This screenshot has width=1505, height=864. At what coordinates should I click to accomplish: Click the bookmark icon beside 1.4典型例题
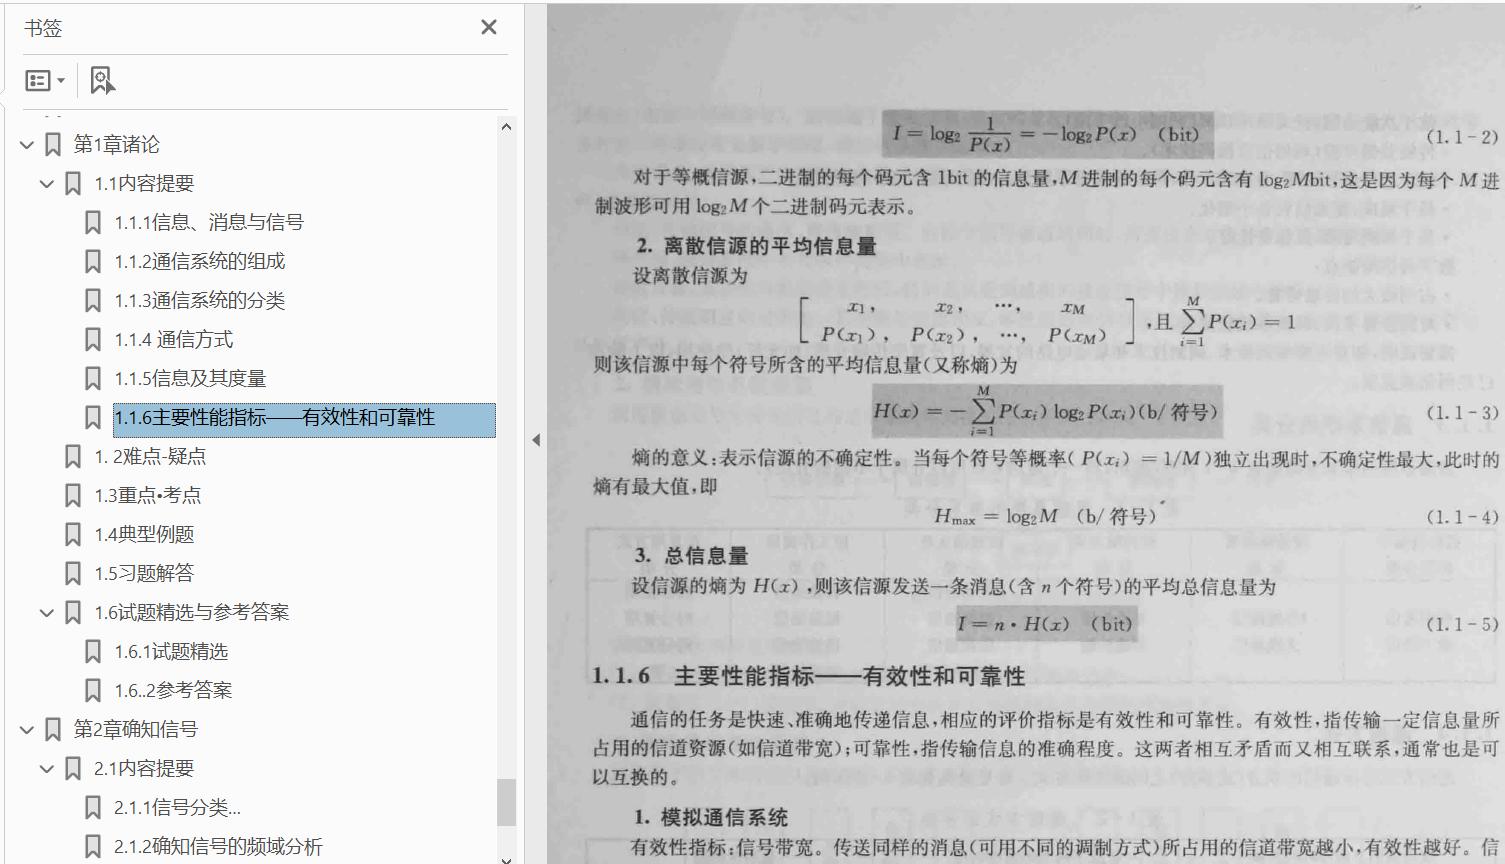tap(73, 533)
